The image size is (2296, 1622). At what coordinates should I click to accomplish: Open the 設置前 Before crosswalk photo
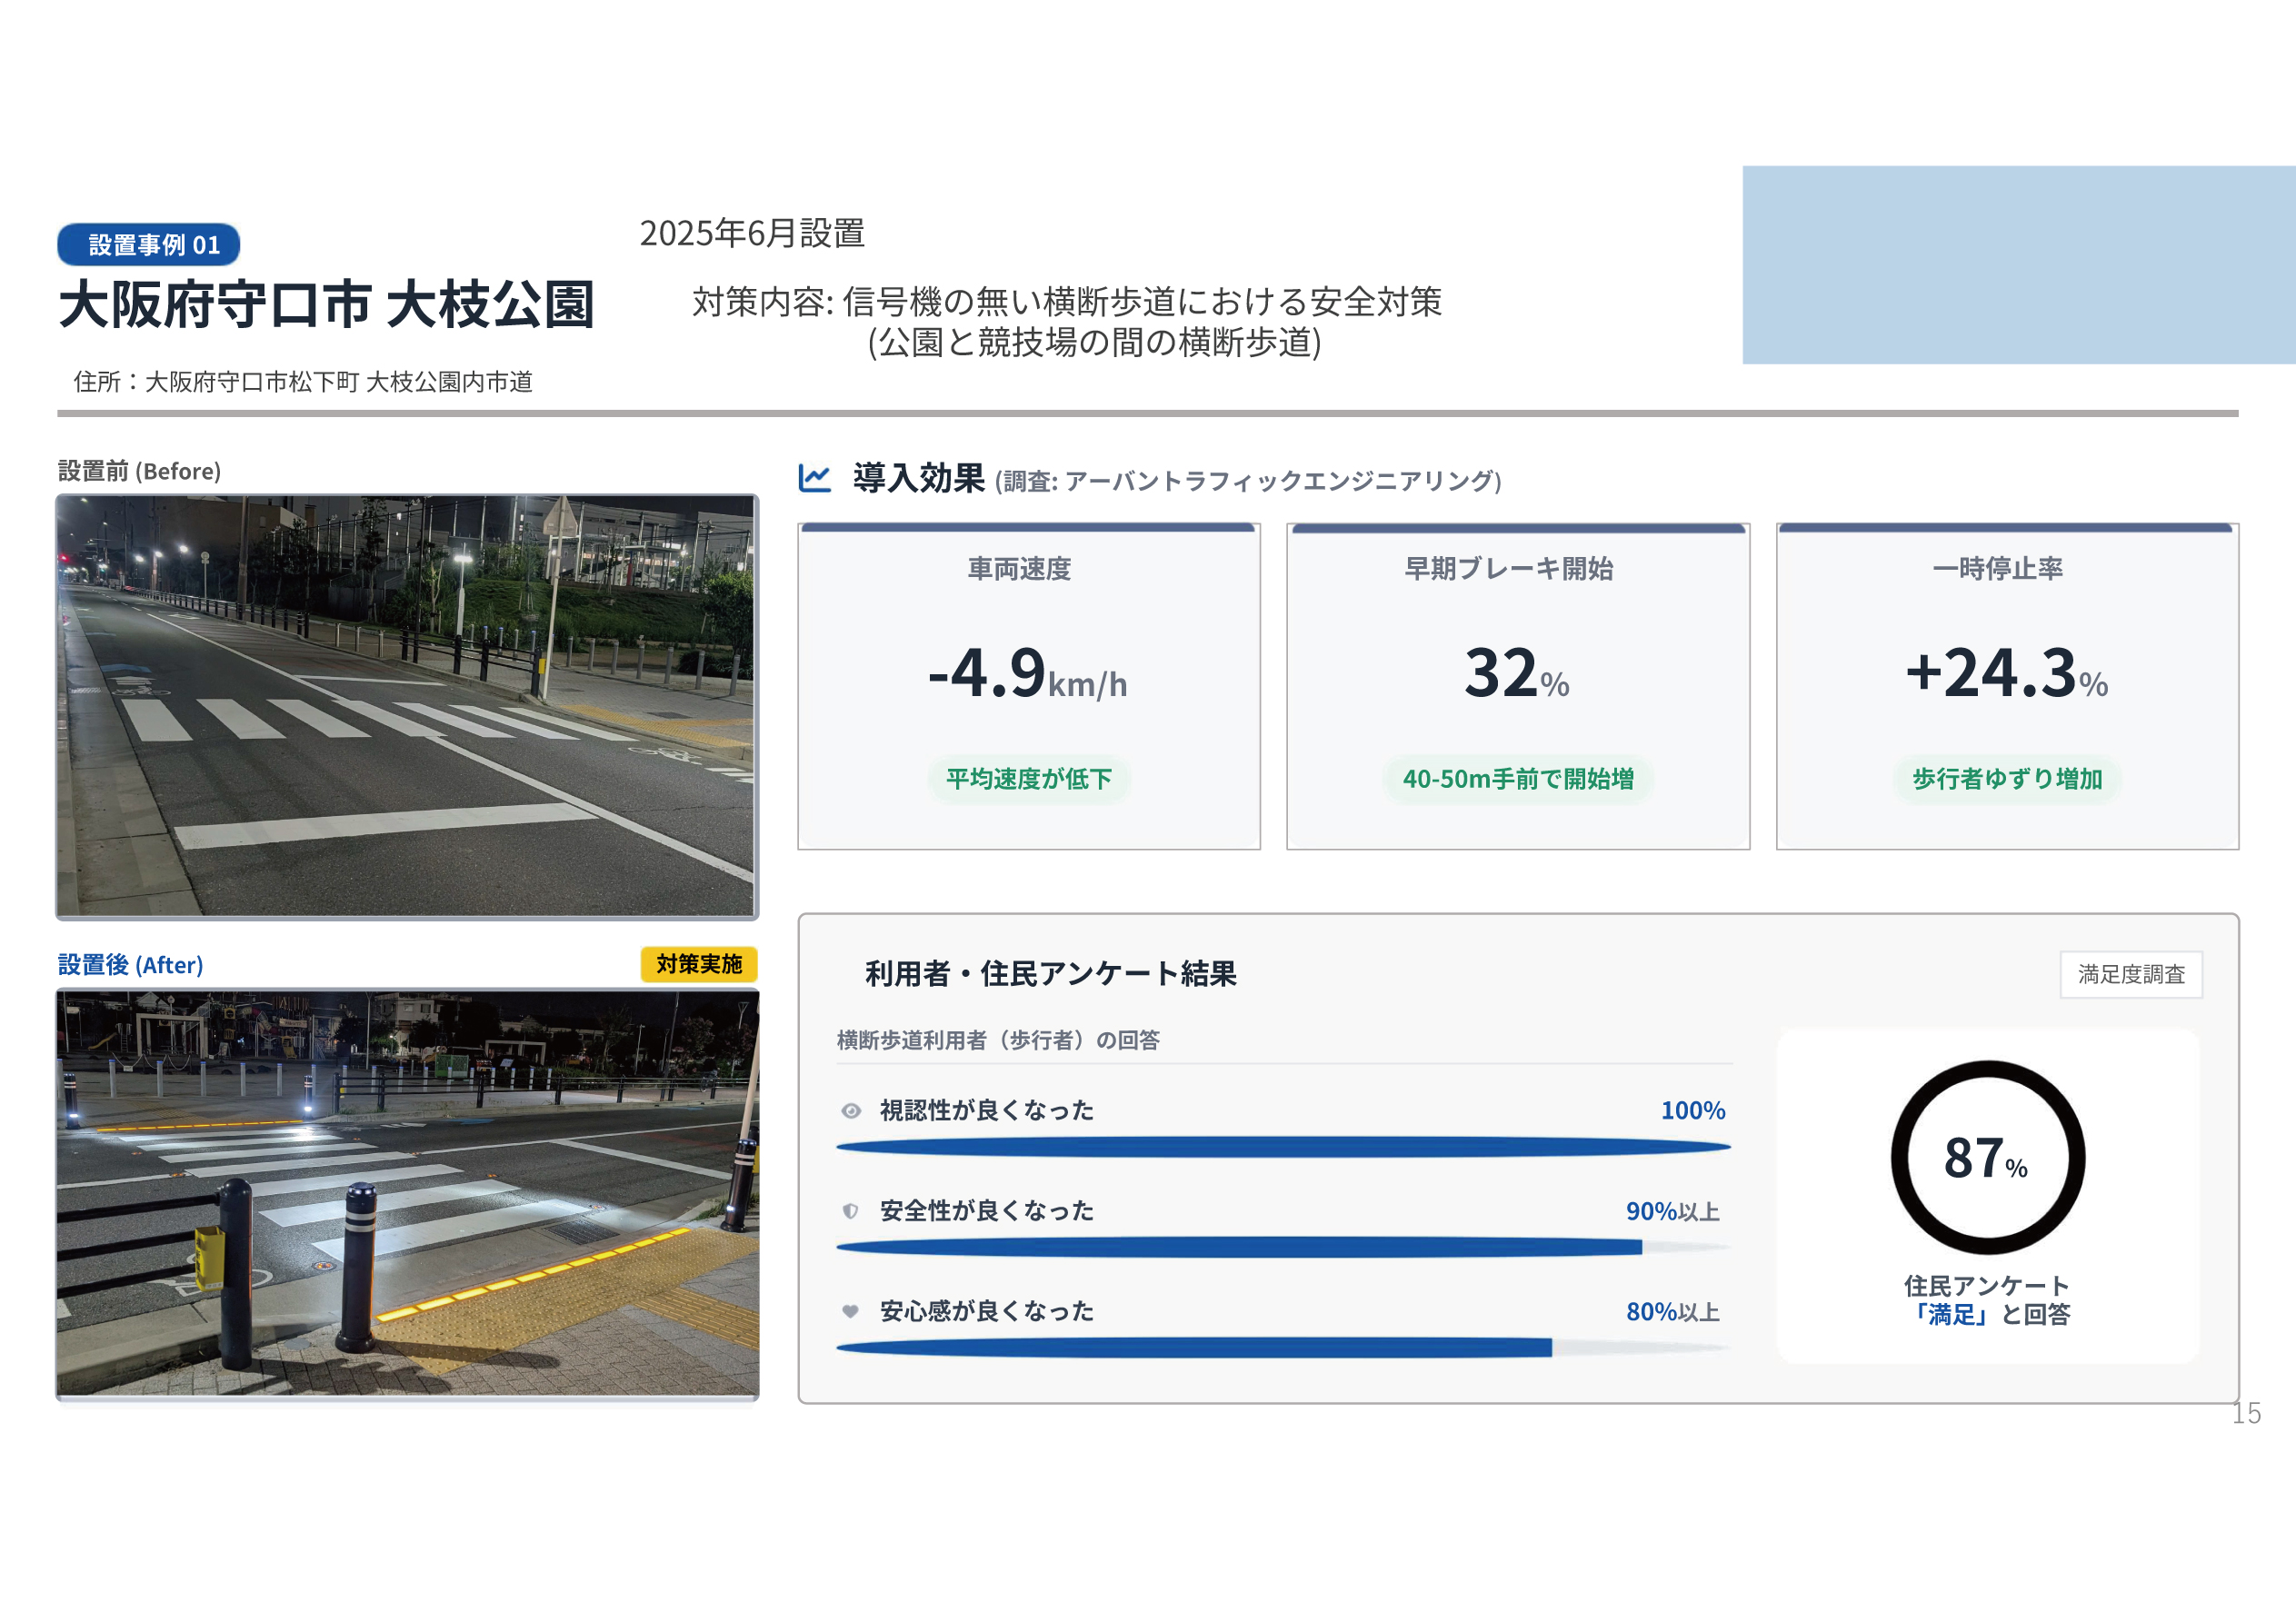(407, 706)
